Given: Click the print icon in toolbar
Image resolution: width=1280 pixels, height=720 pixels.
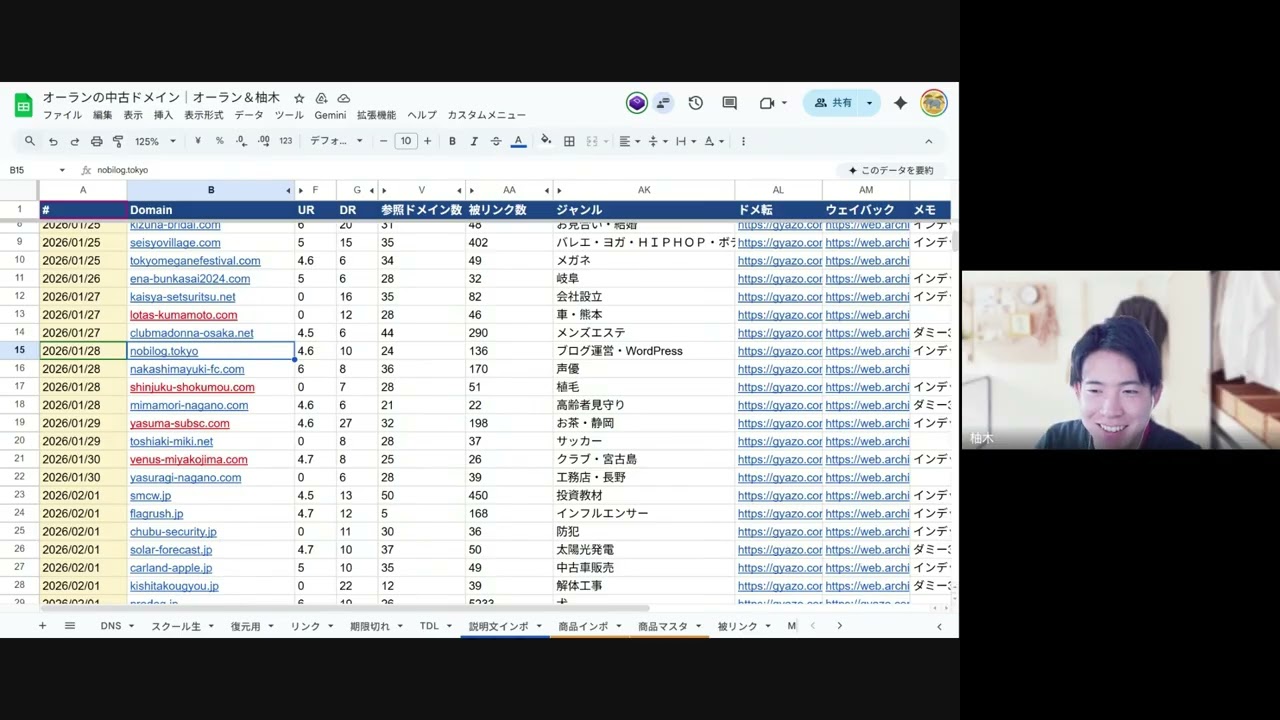Looking at the screenshot, I should point(96,141).
